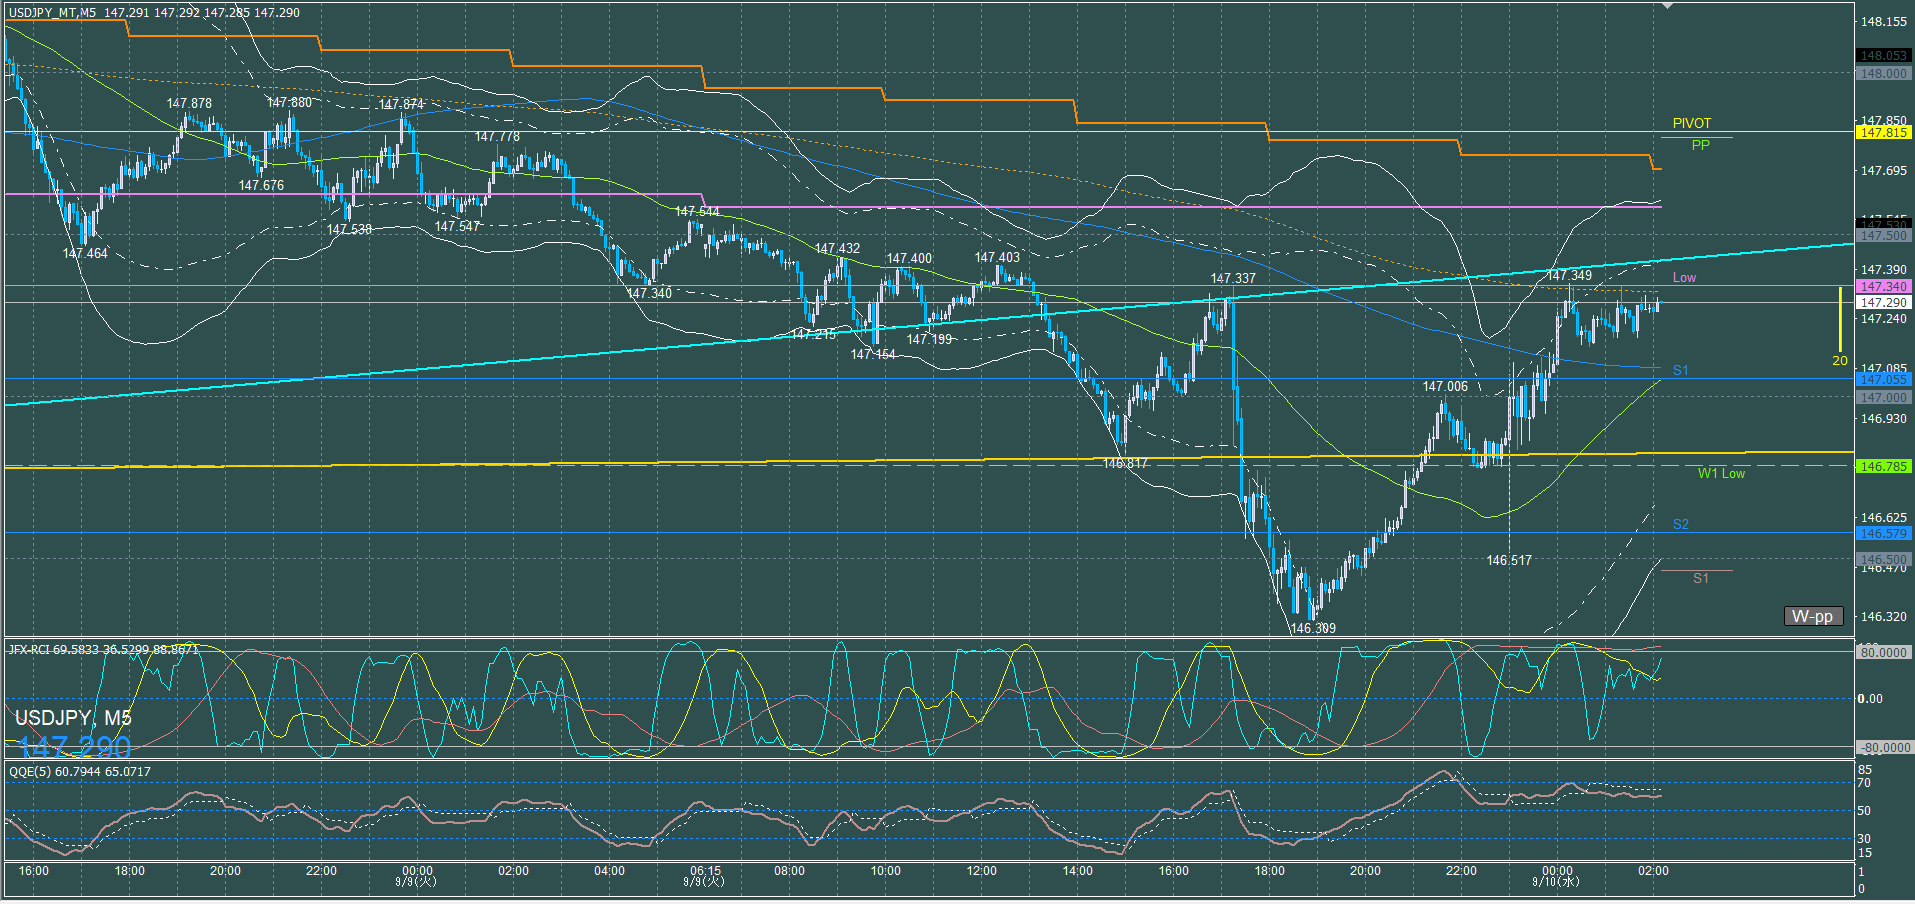1915x904 pixels.
Task: Click the green 146.785 price tag
Action: pos(1883,466)
